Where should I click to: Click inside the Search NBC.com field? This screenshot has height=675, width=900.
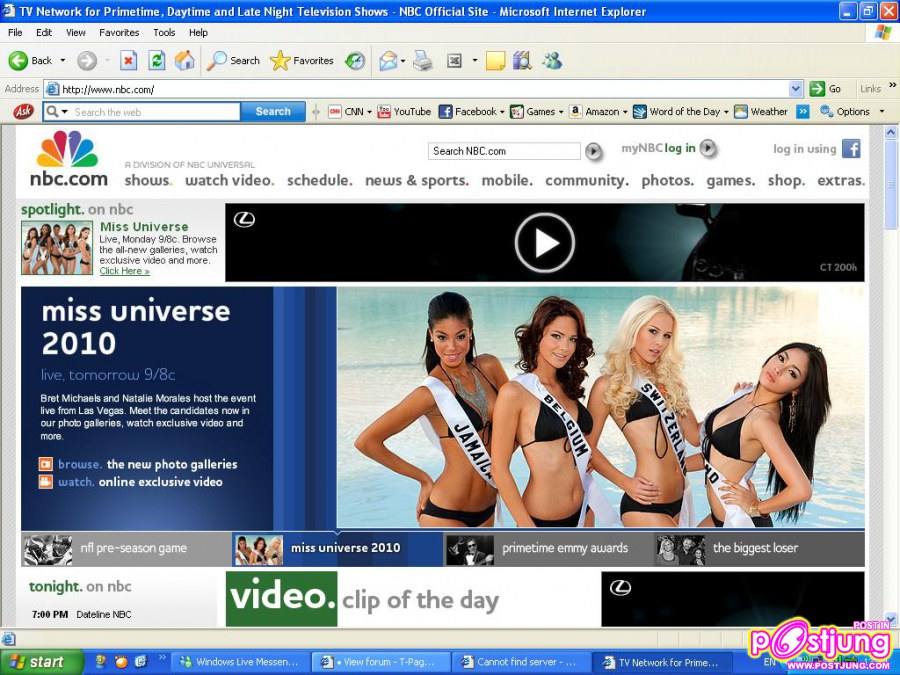pos(504,151)
